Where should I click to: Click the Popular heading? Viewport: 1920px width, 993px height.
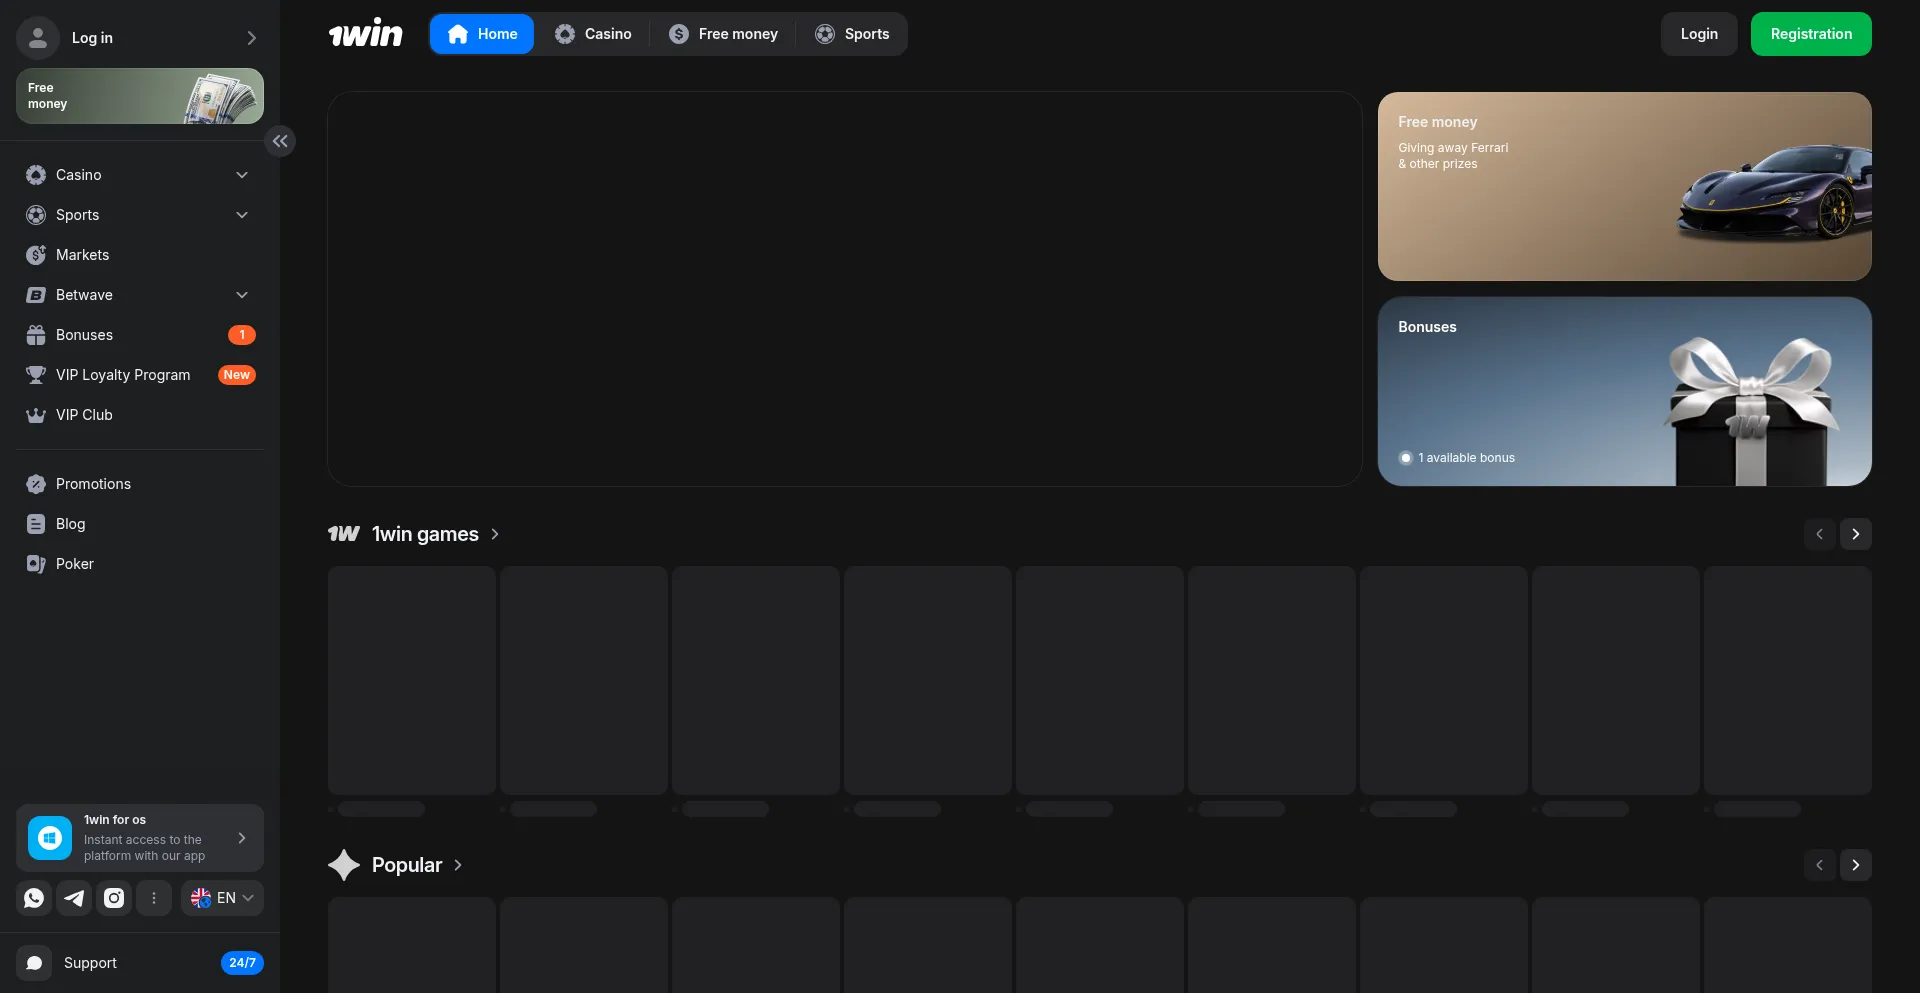coord(407,865)
